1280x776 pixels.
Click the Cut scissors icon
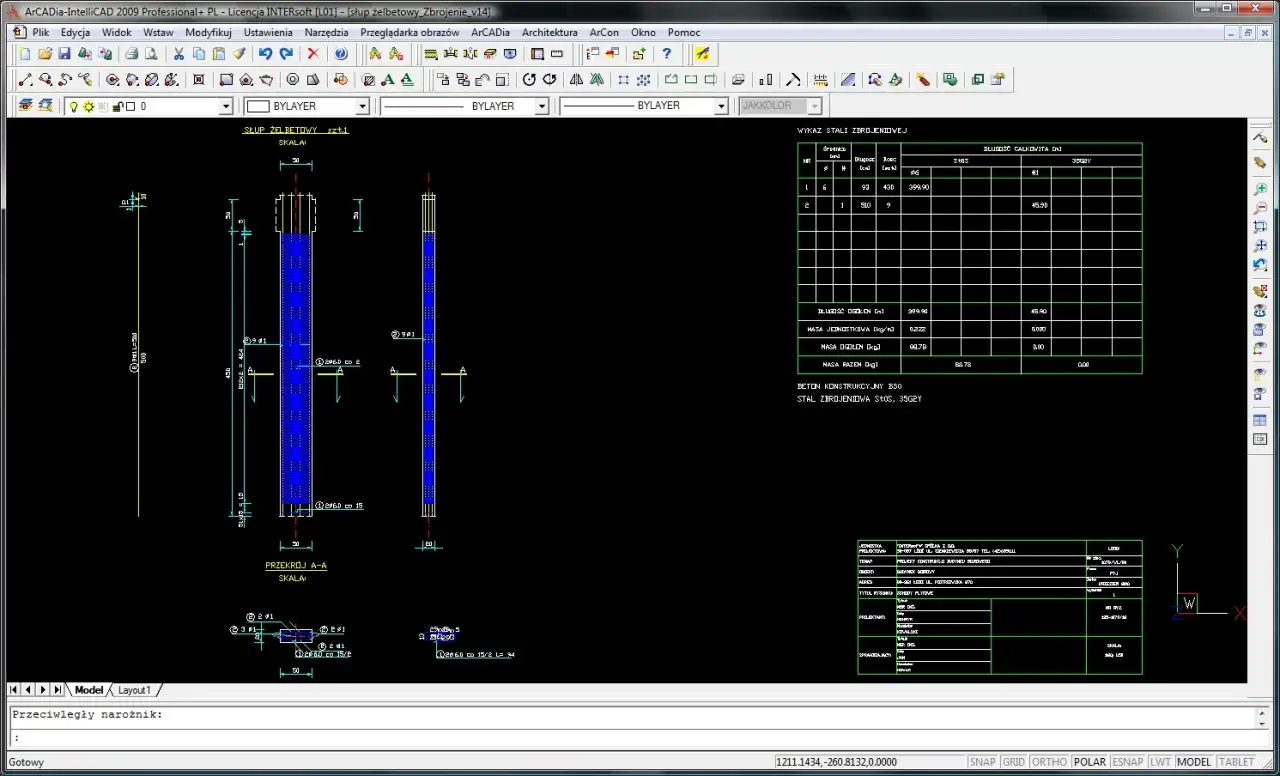[179, 54]
